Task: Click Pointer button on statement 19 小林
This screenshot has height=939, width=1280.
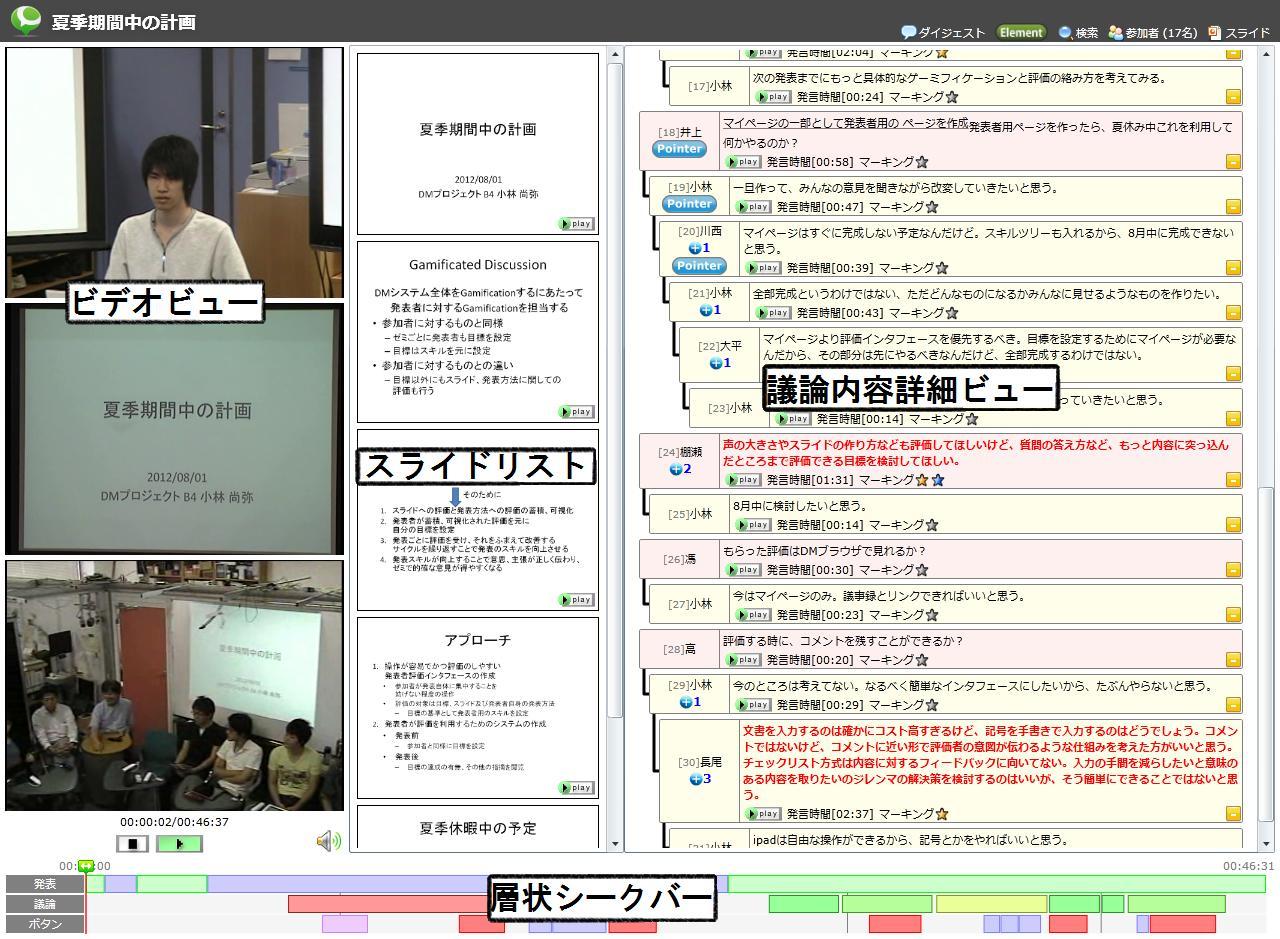Action: point(689,204)
